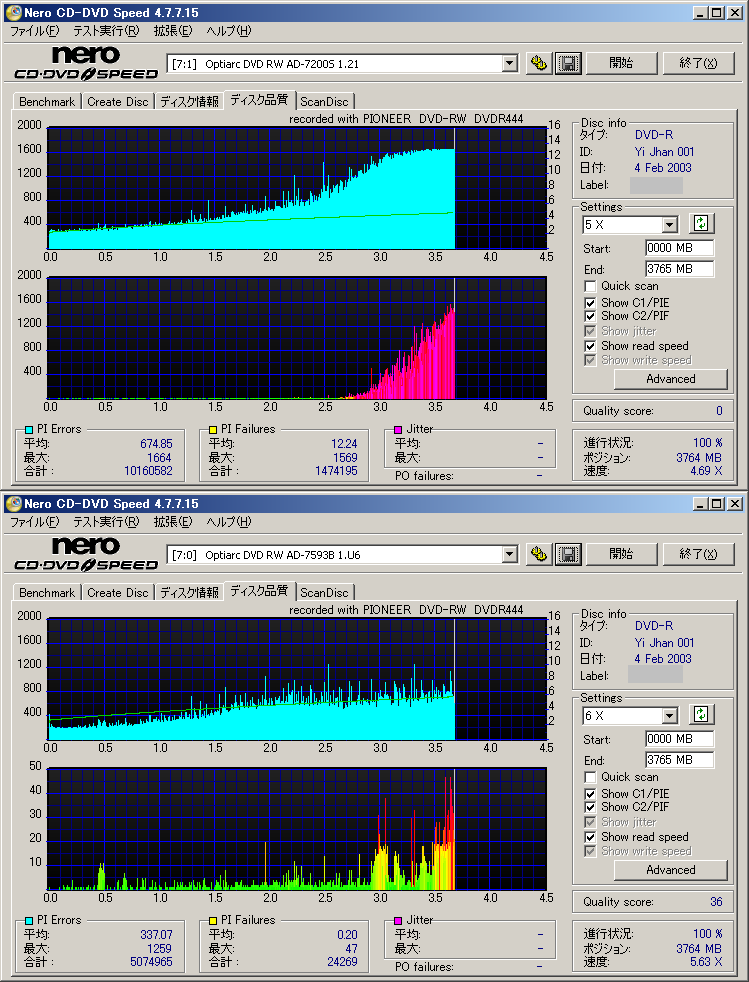Click magenta Jitter swatch in lower window
Screen dimensions: 749x982
(x=398, y=921)
